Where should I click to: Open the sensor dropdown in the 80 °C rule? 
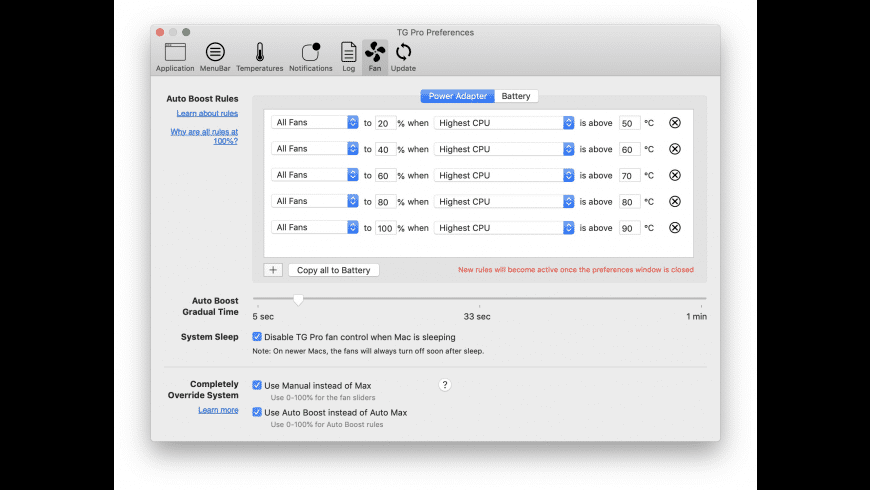click(504, 201)
